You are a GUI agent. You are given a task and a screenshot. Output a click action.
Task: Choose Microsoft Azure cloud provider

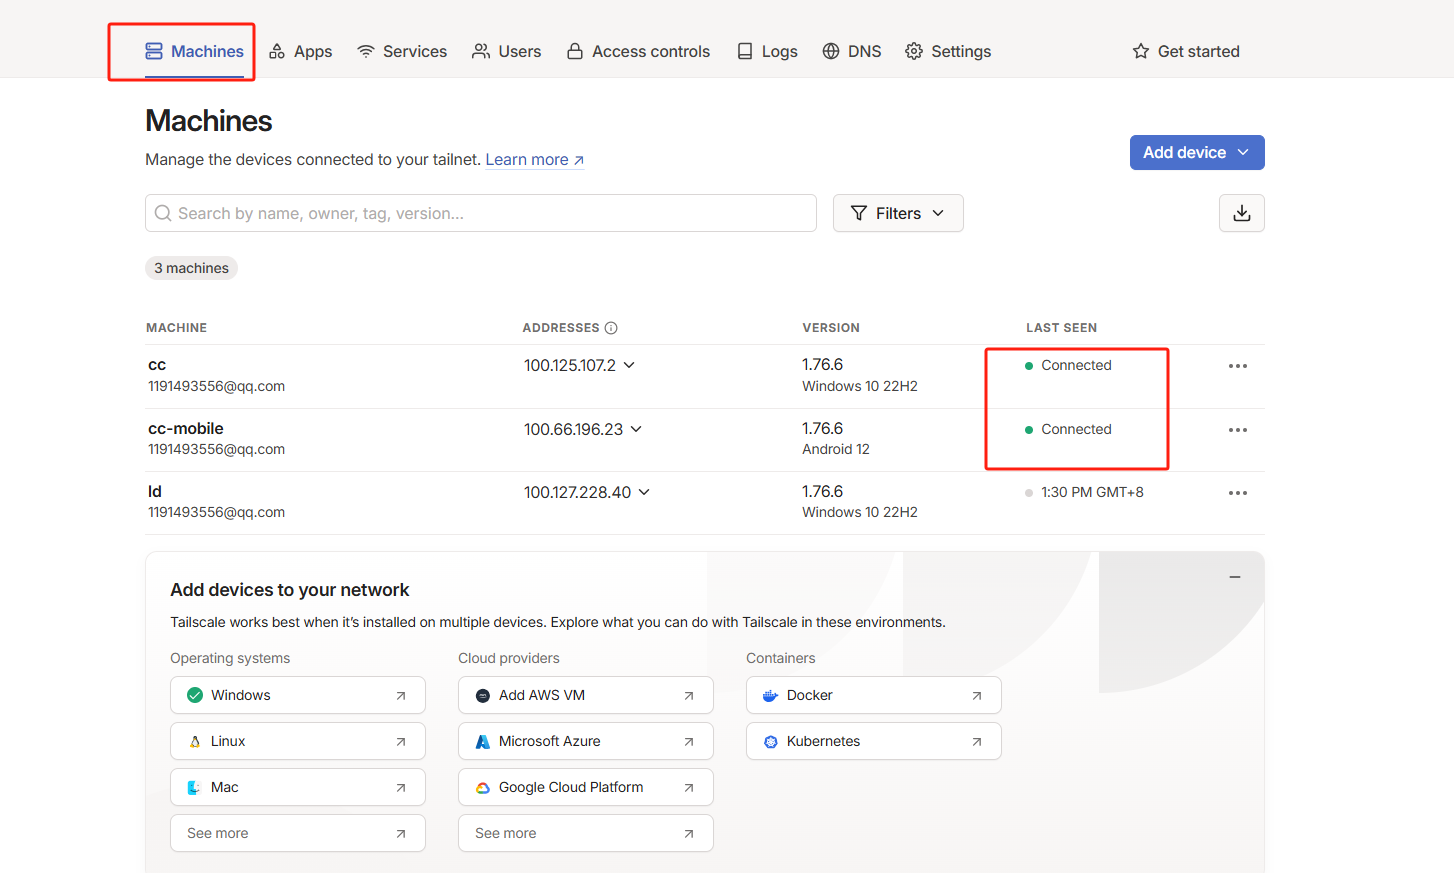(585, 741)
